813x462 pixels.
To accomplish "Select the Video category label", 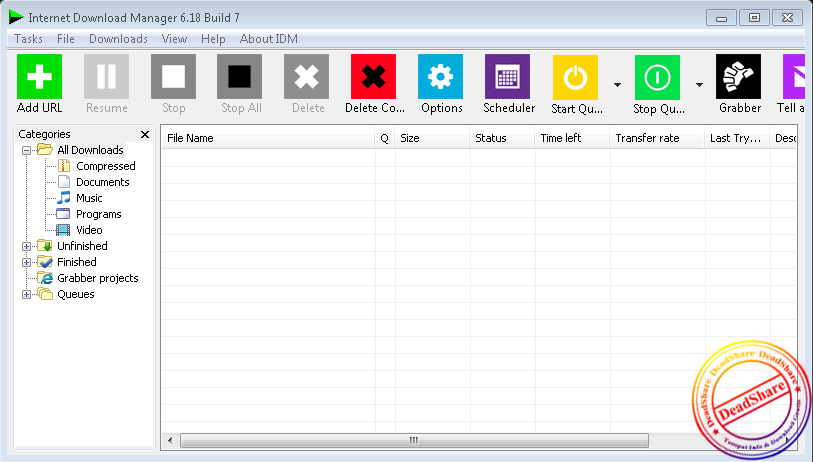I will click(89, 230).
